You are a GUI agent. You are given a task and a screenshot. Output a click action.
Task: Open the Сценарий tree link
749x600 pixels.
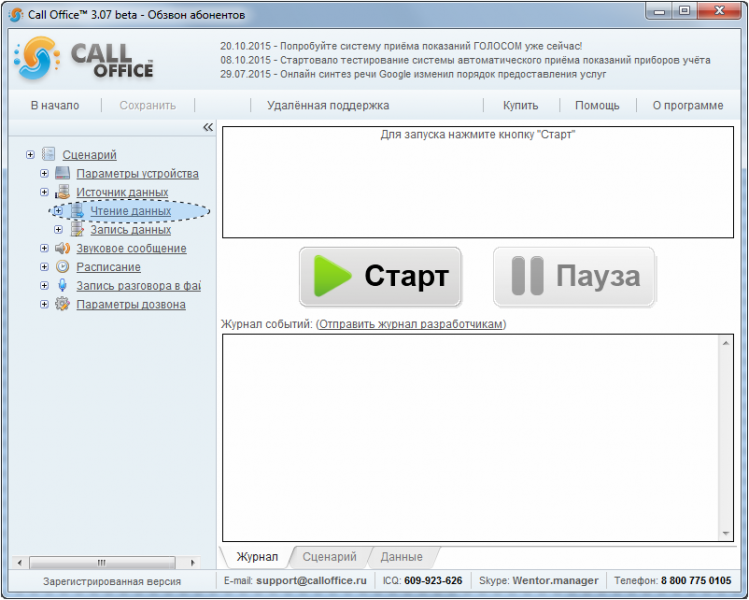click(89, 155)
